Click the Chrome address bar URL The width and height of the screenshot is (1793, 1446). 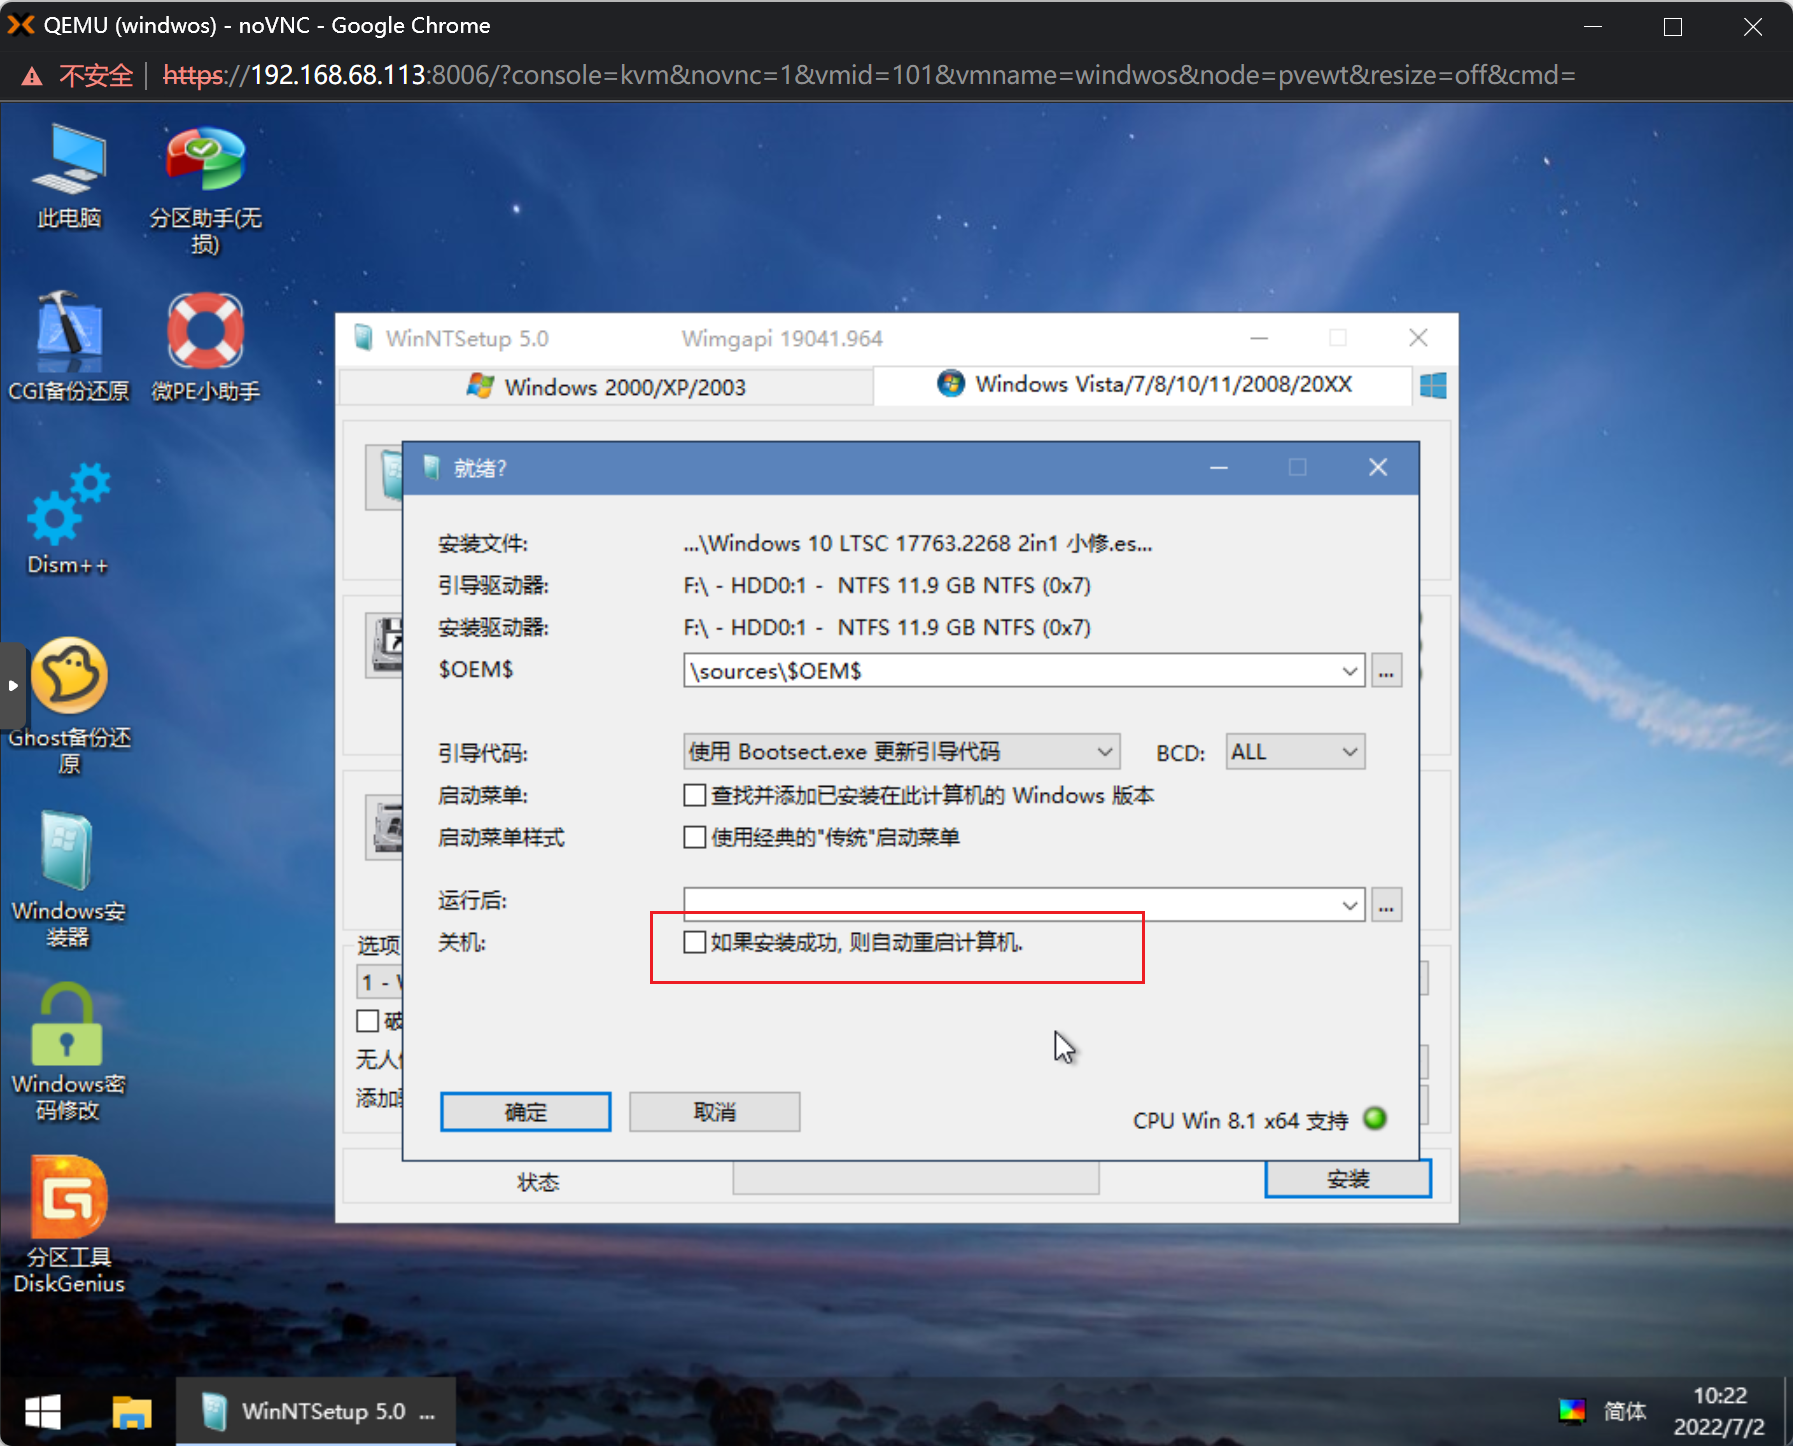[x=869, y=76]
